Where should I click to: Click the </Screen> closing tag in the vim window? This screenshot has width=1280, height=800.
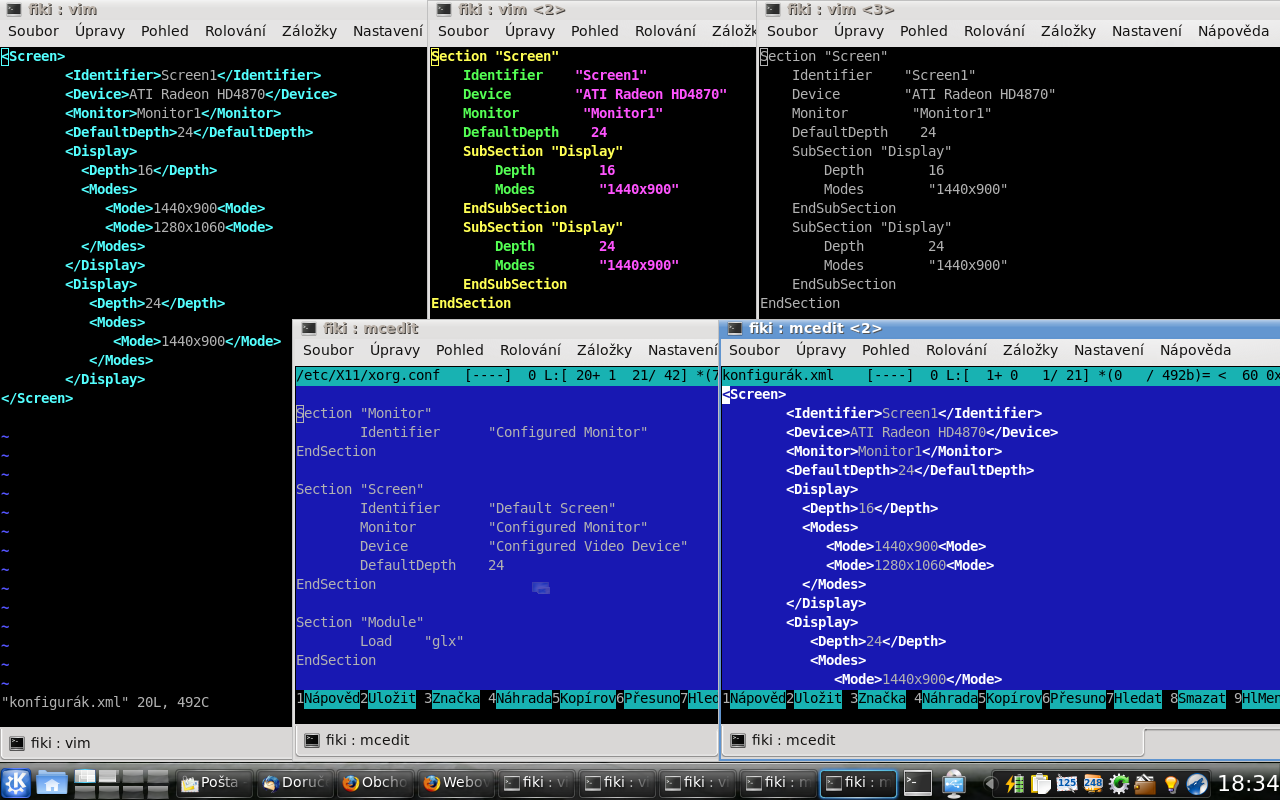click(37, 398)
